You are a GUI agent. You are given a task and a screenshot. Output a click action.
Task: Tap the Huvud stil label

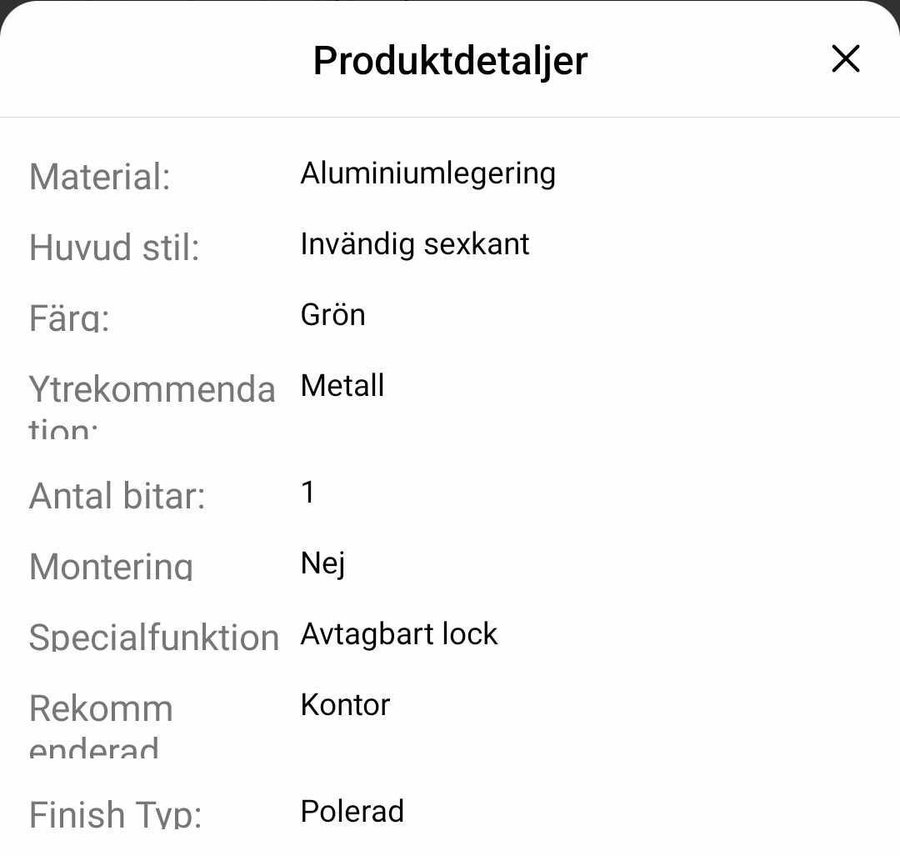point(114,247)
